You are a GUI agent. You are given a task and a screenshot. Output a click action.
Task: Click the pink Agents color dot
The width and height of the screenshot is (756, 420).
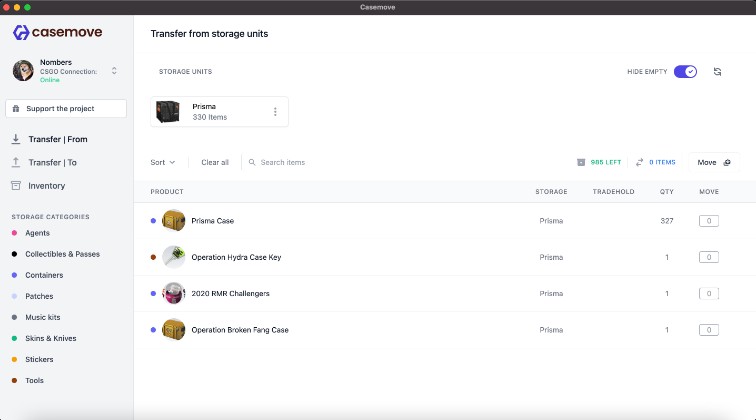coord(14,233)
